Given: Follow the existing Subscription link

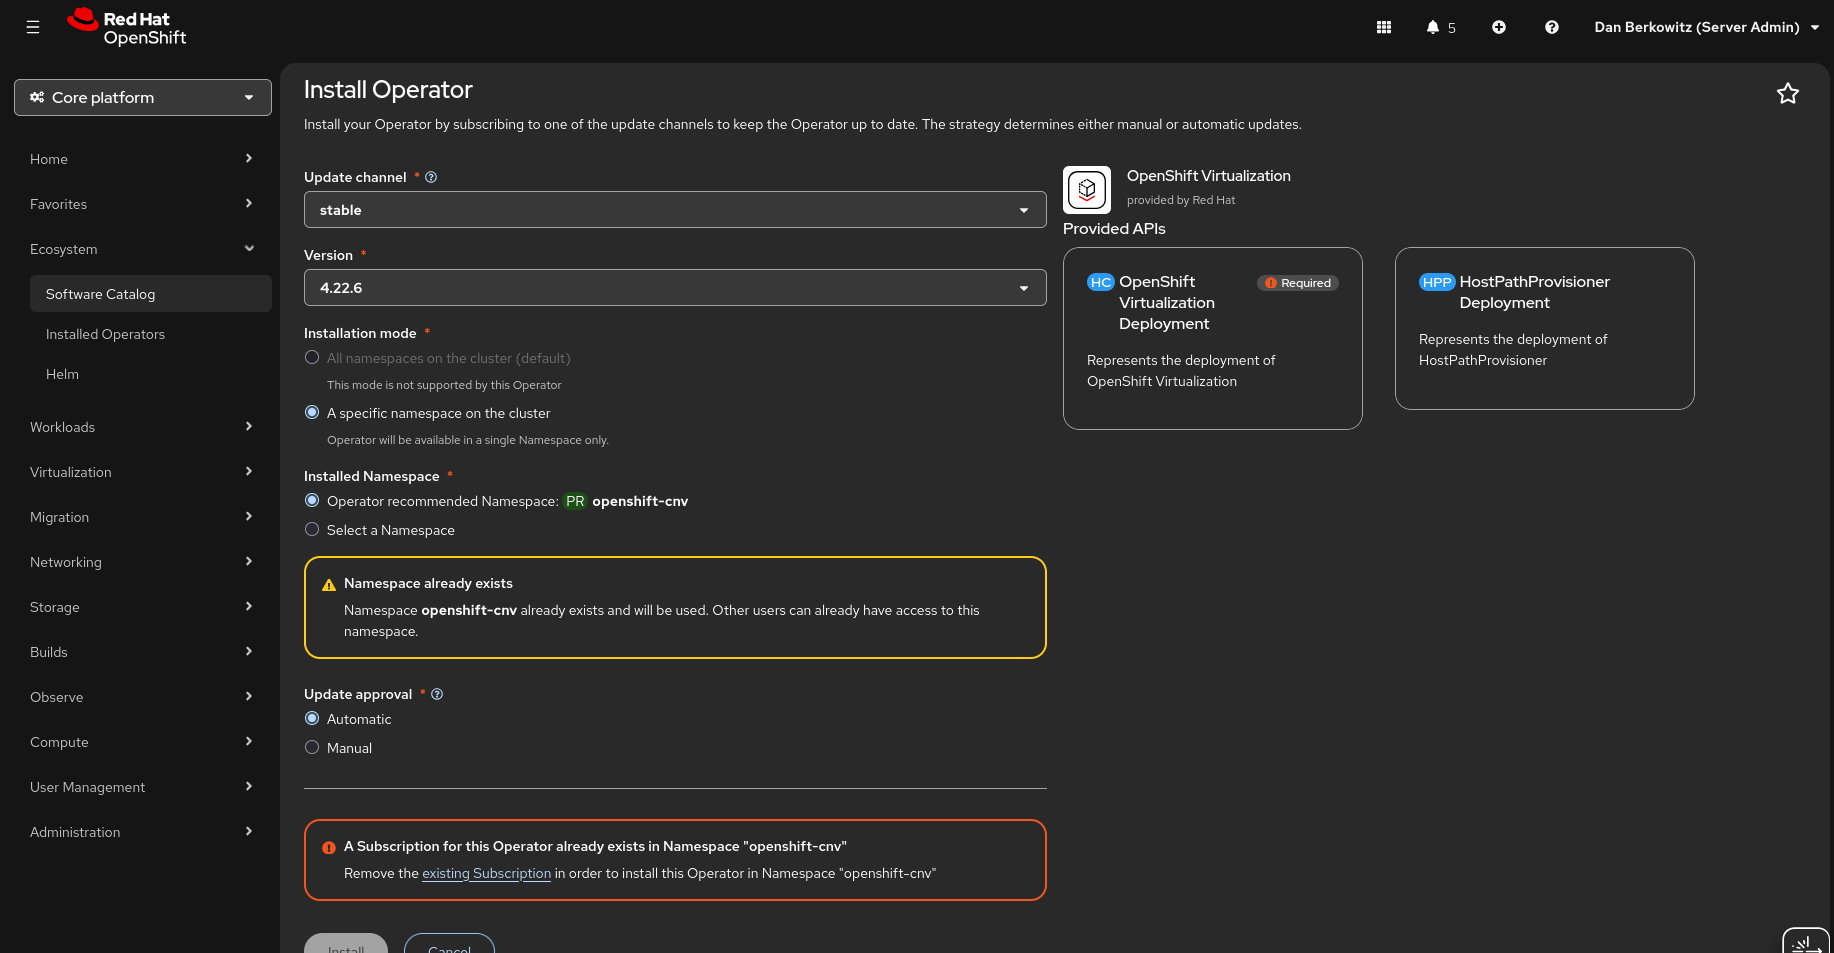Looking at the screenshot, I should 486,873.
